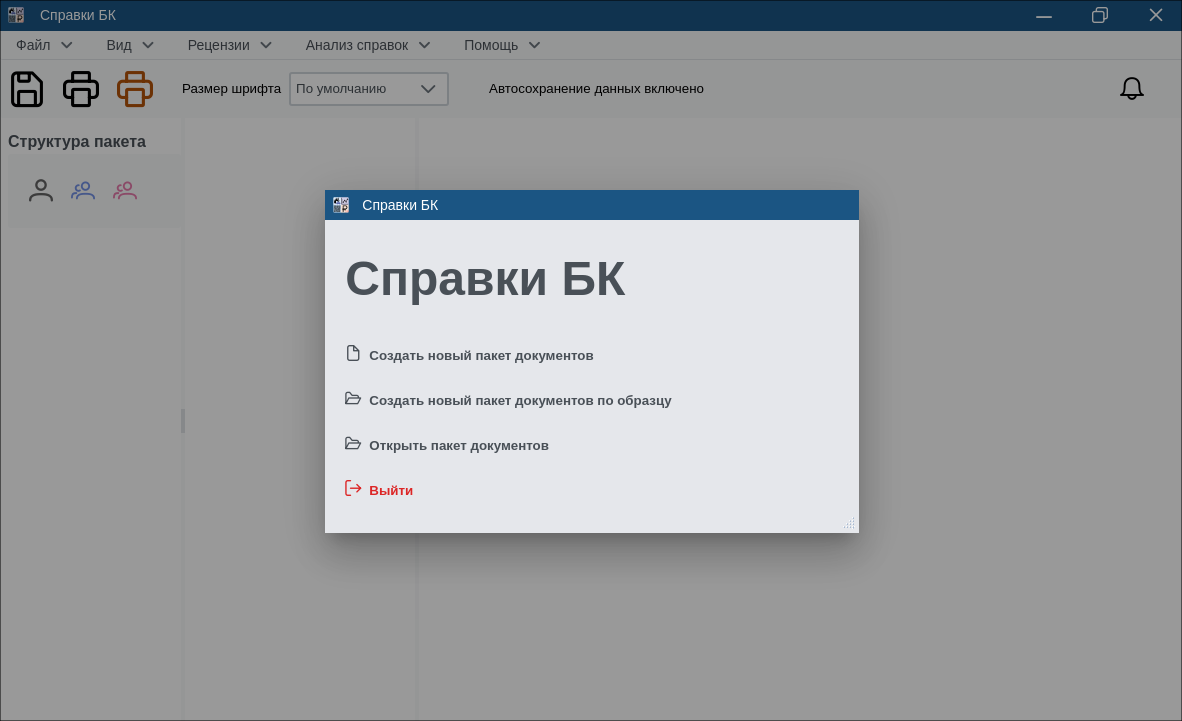Screen dimensions: 1182x721
Task: Click the Save floppy disk icon
Action: click(27, 89)
